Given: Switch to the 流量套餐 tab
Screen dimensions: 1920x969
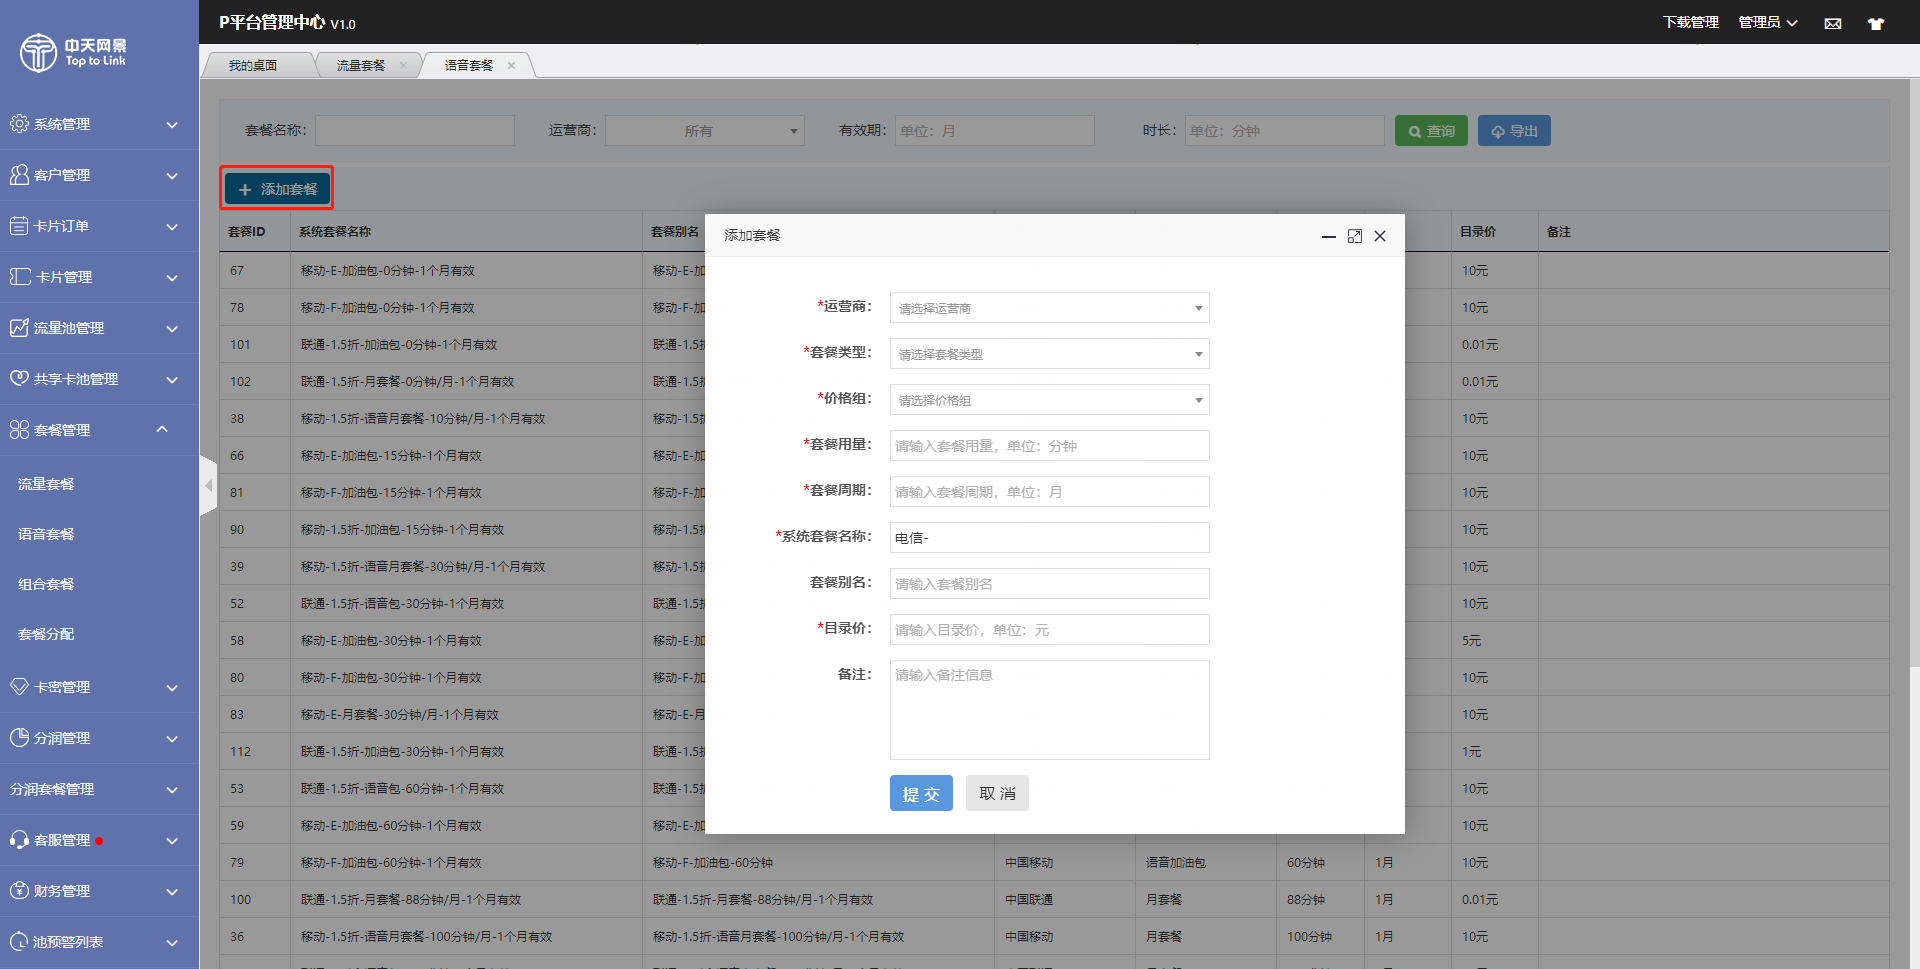Looking at the screenshot, I should (361, 66).
